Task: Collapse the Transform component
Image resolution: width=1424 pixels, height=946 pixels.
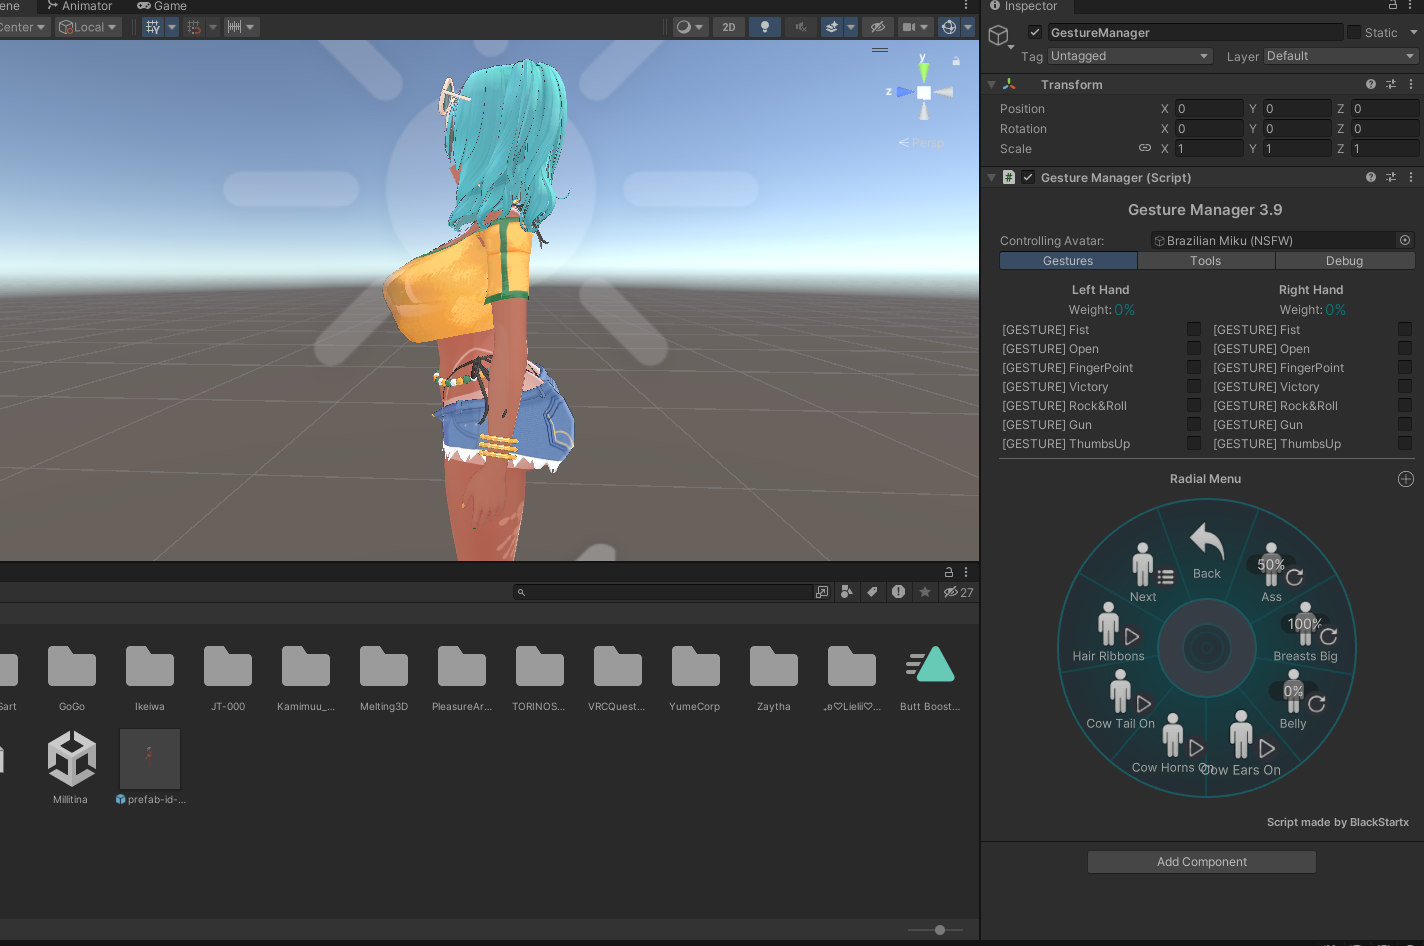Action: pyautogui.click(x=992, y=85)
